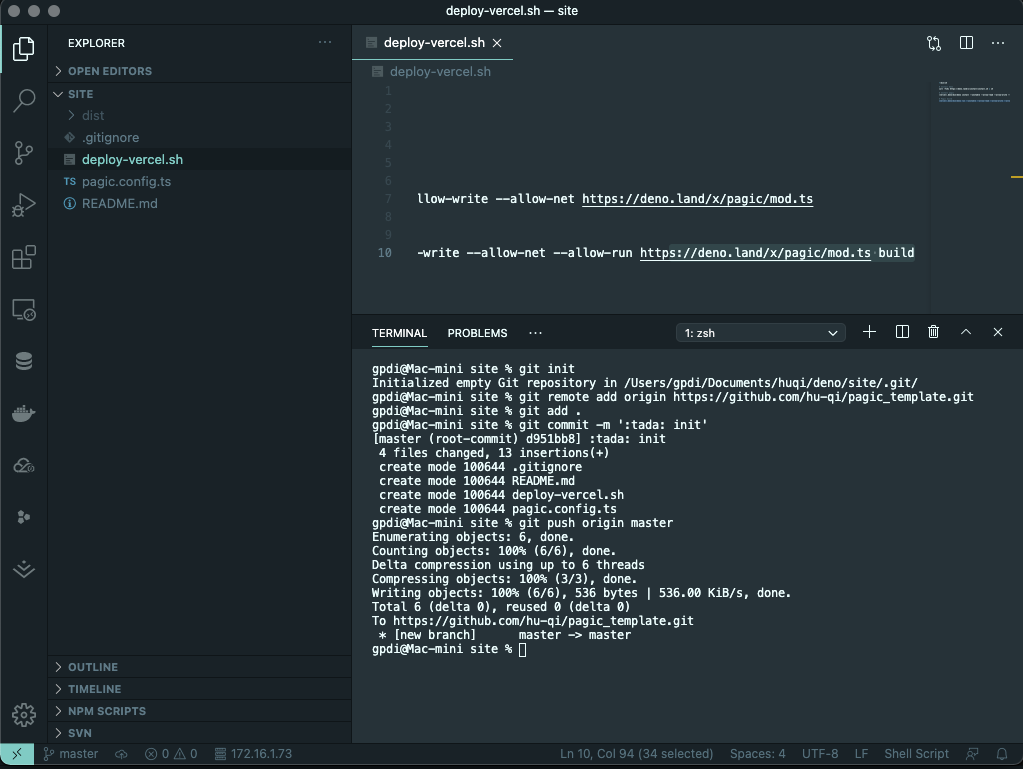
Task: Click deploy-vercel.sh in the breadcrumb
Action: pyautogui.click(x=440, y=72)
